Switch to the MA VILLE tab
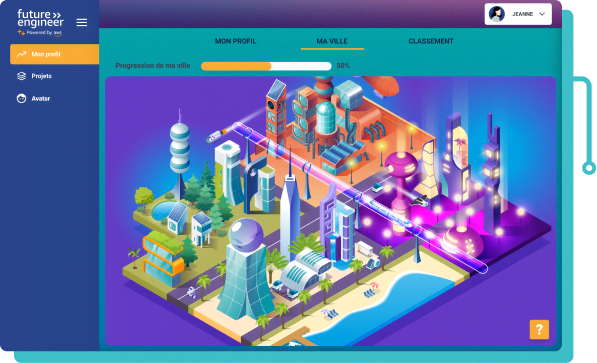 tap(332, 41)
